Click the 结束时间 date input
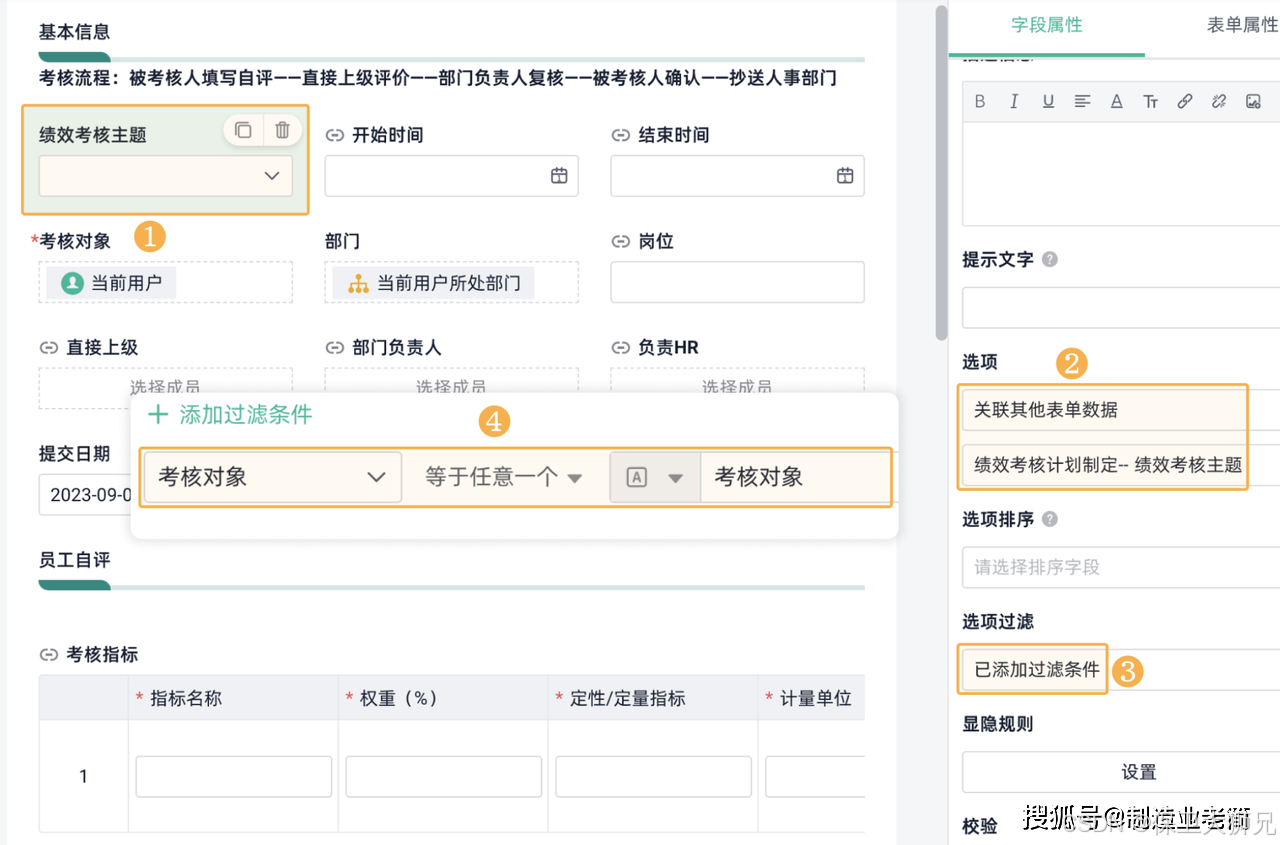The height and width of the screenshot is (845, 1280). coord(737,176)
